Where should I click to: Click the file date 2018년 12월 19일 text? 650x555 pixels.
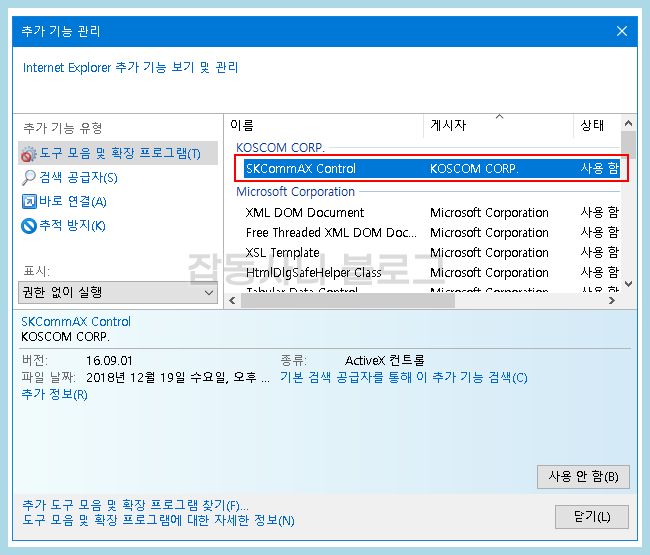(178, 378)
